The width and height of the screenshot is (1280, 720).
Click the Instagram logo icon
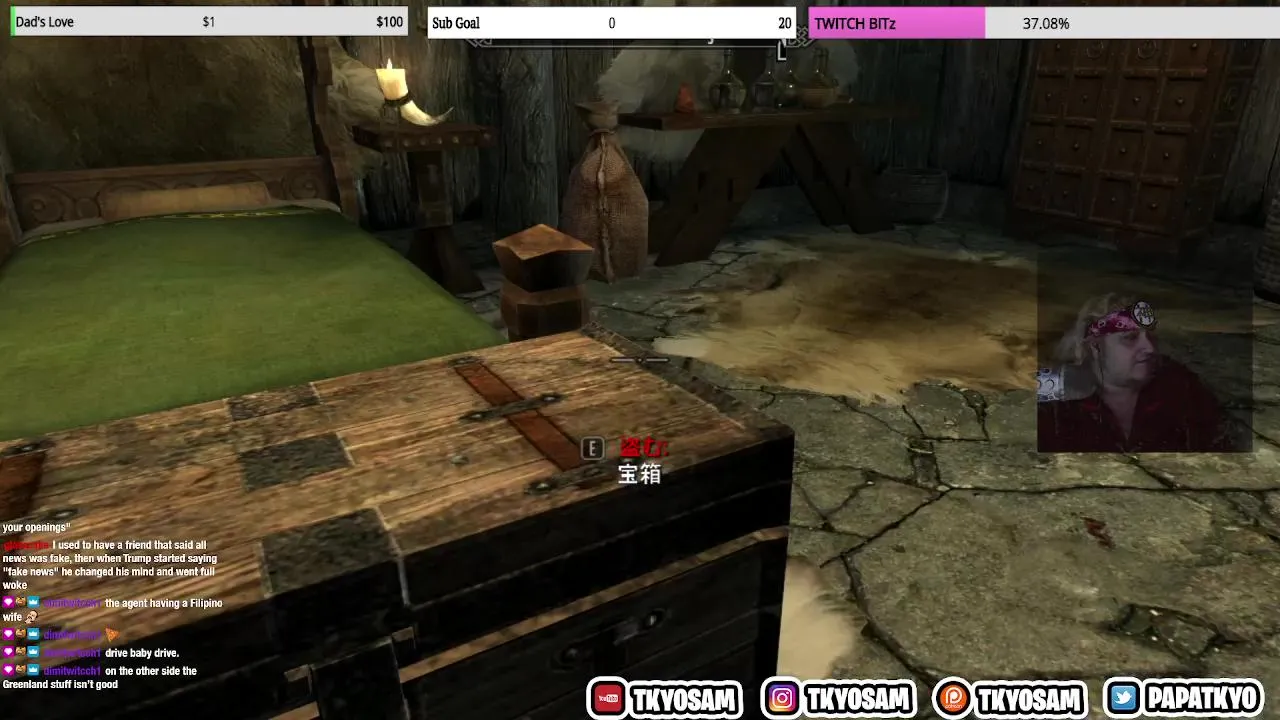782,699
